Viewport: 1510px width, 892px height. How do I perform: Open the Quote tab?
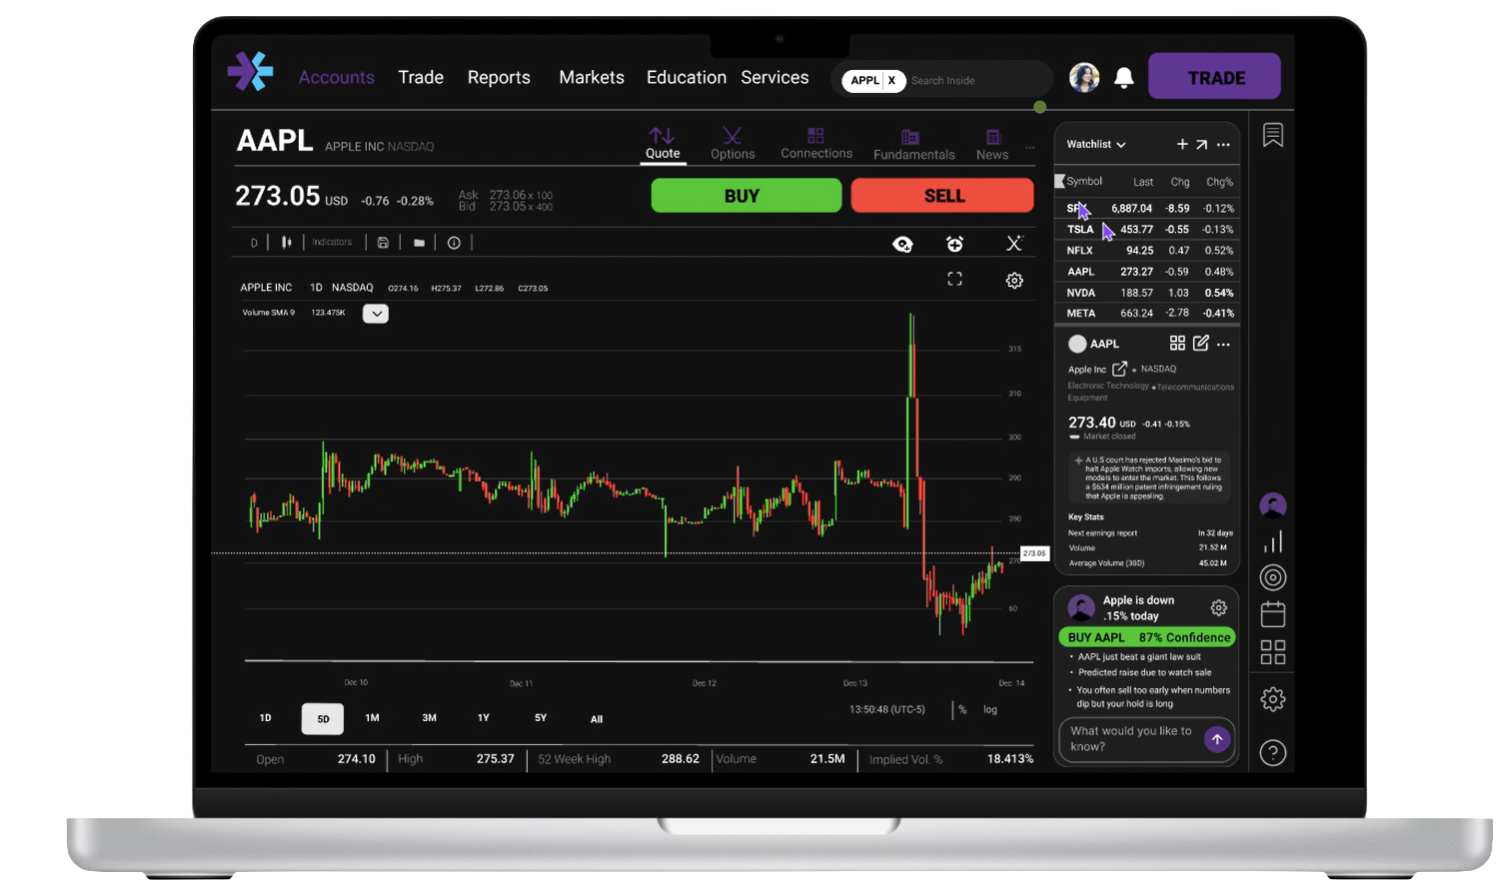pos(662,144)
